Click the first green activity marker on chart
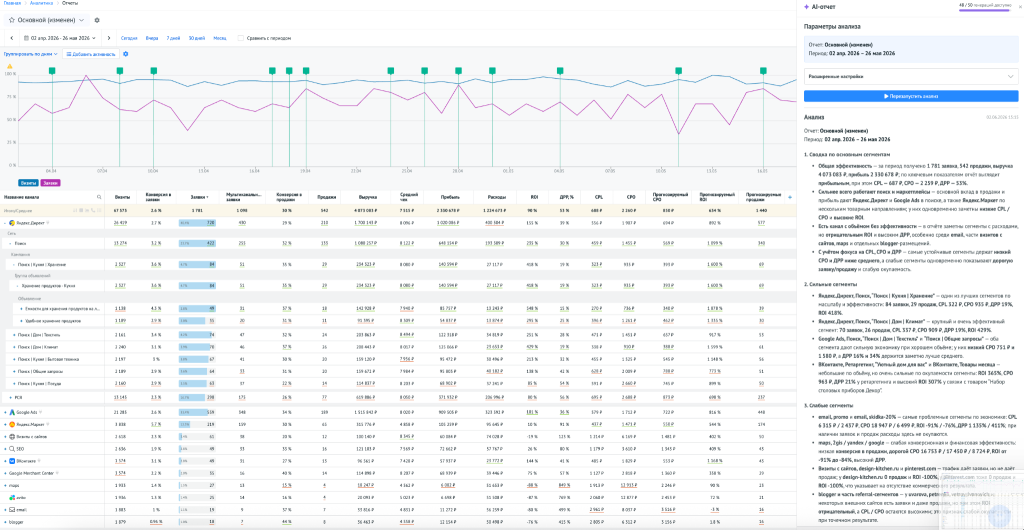This screenshot has height=530, width=1024. point(52,70)
